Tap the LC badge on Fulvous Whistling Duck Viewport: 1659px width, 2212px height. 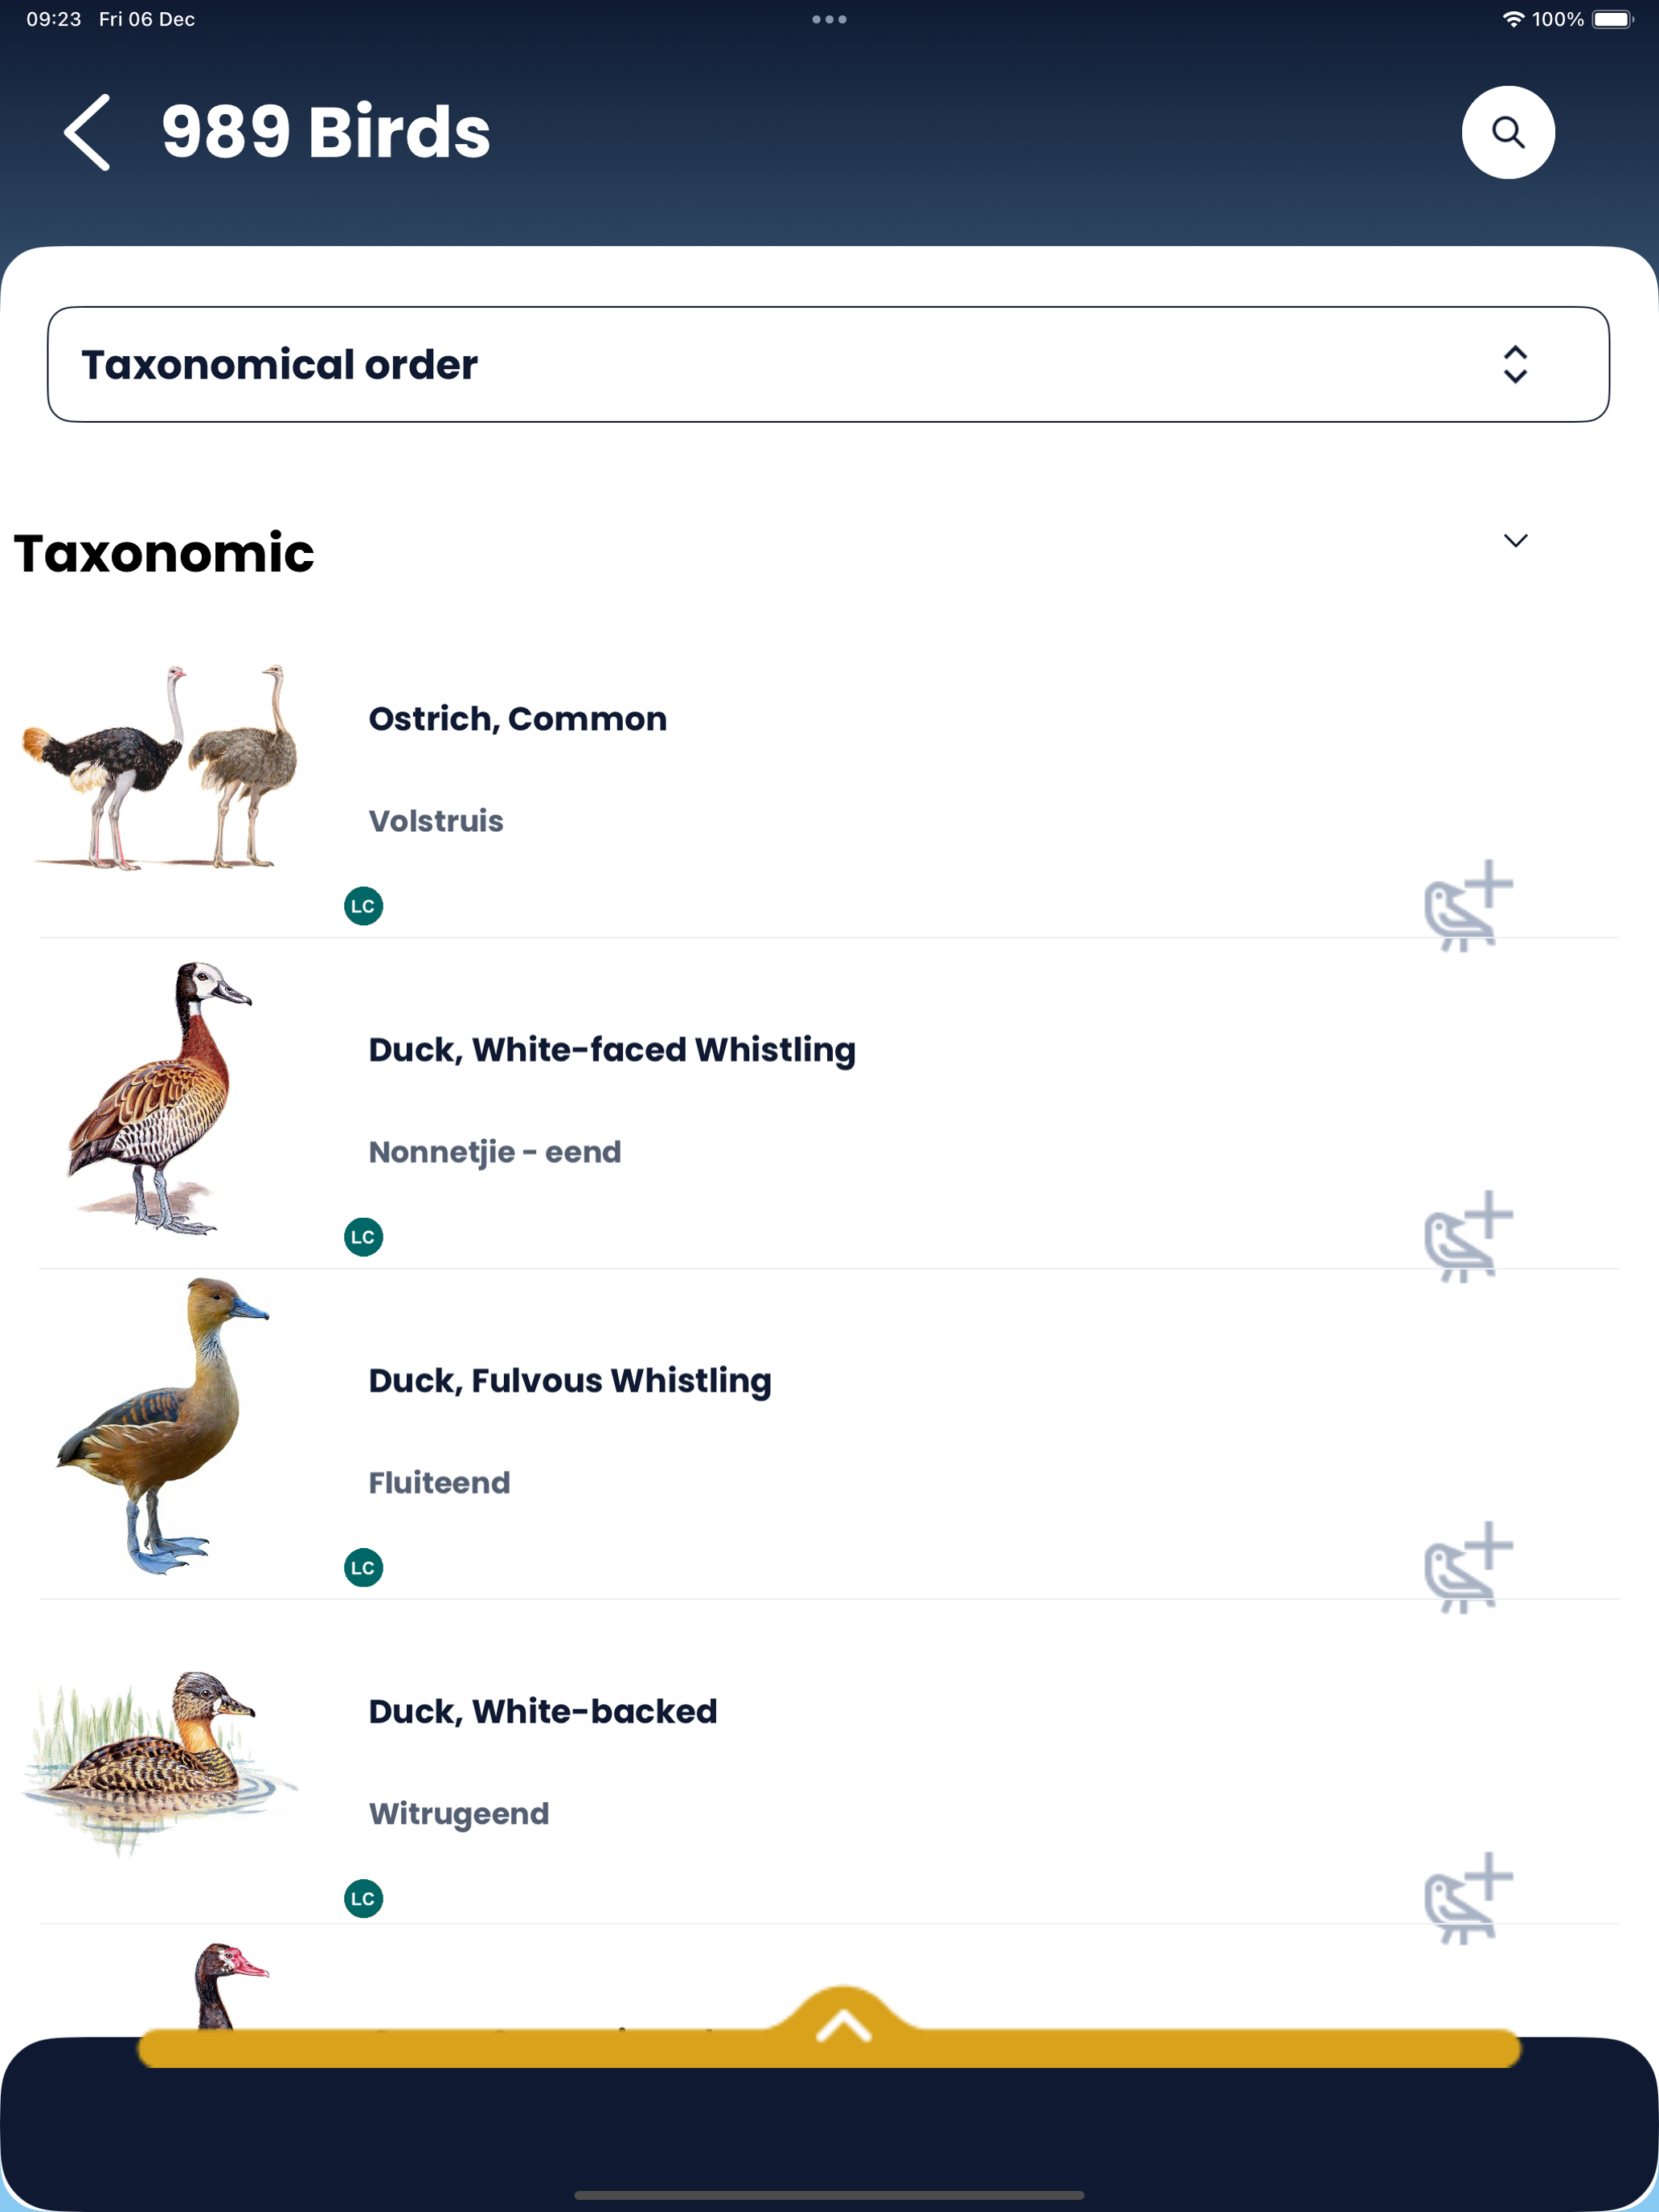tap(363, 1567)
